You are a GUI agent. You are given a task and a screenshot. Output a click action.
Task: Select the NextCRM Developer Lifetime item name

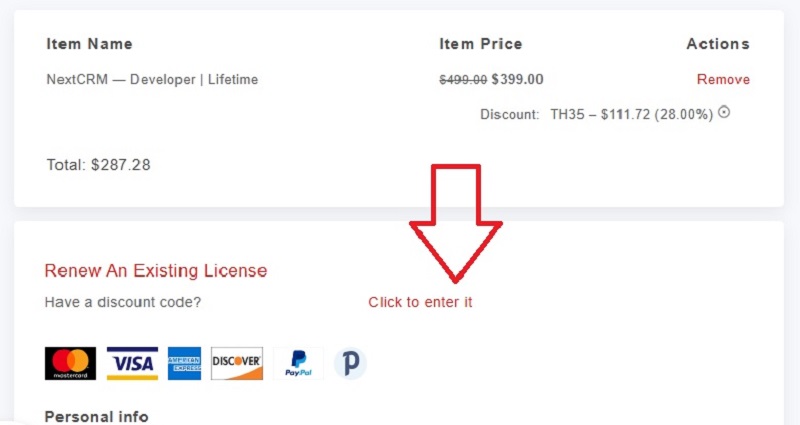pos(152,80)
